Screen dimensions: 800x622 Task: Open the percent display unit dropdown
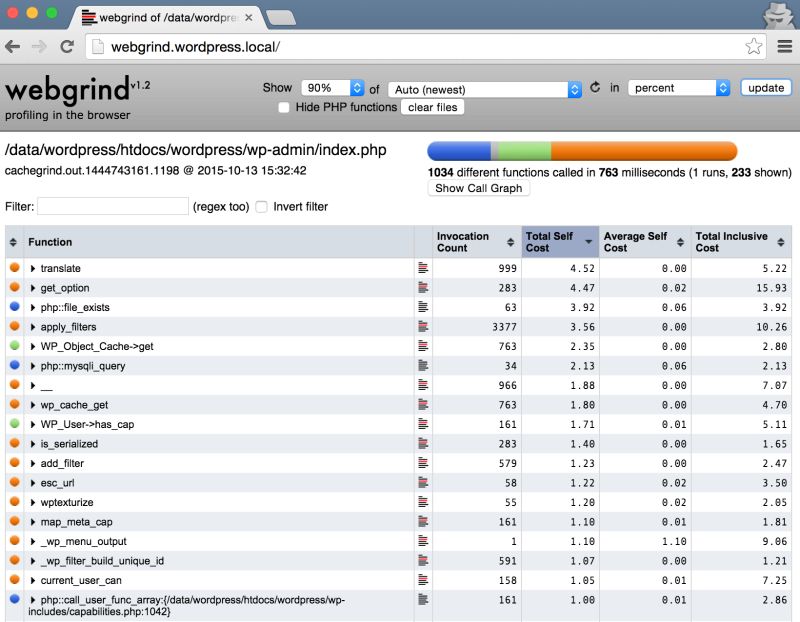[678, 88]
